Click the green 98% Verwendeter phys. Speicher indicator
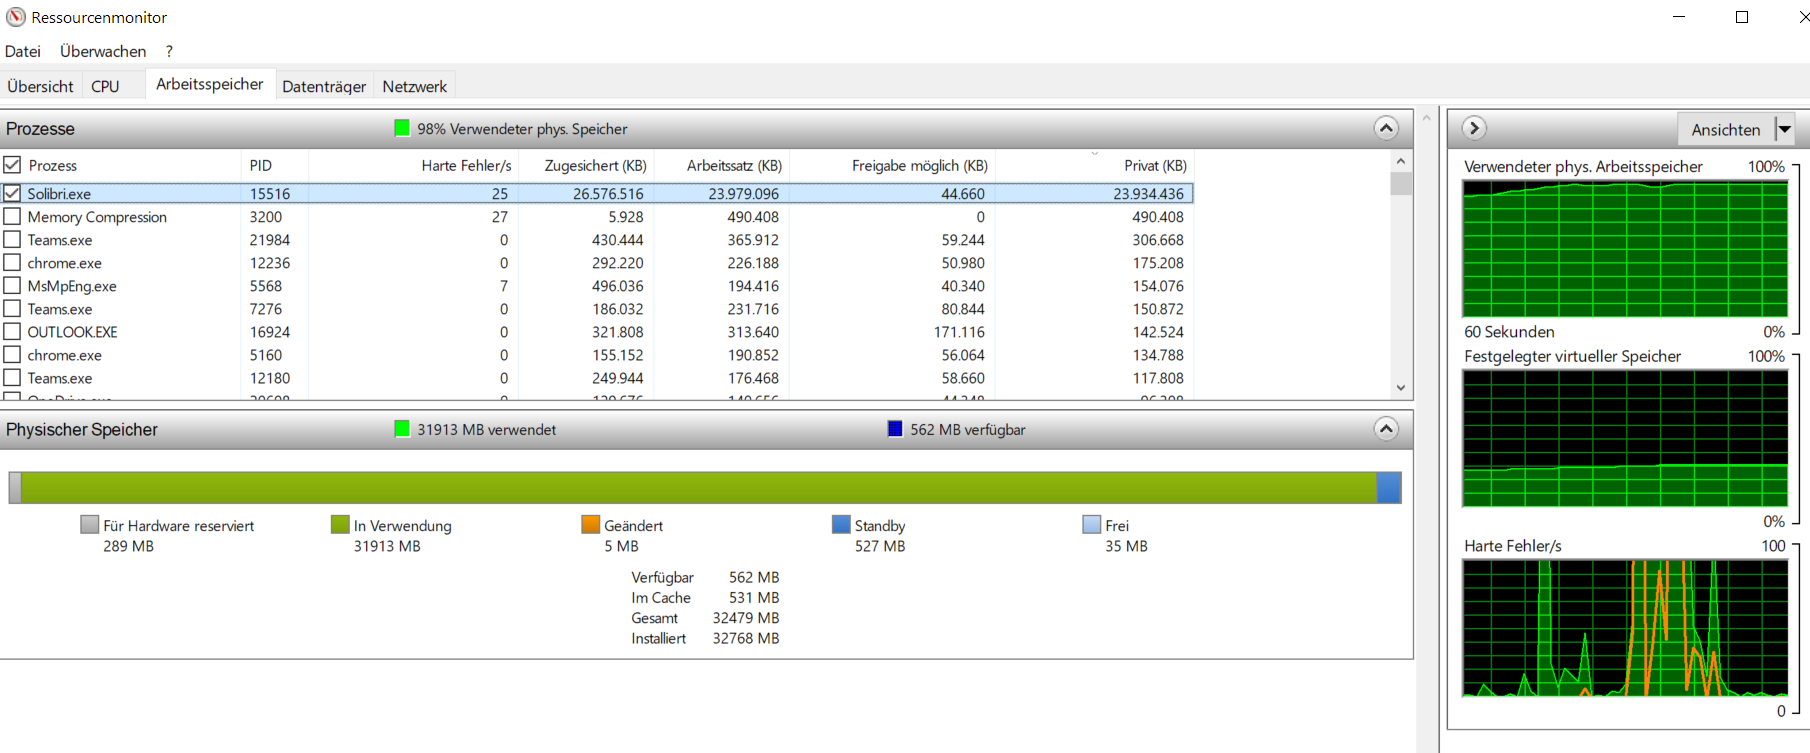This screenshot has width=1810, height=753. (x=402, y=128)
